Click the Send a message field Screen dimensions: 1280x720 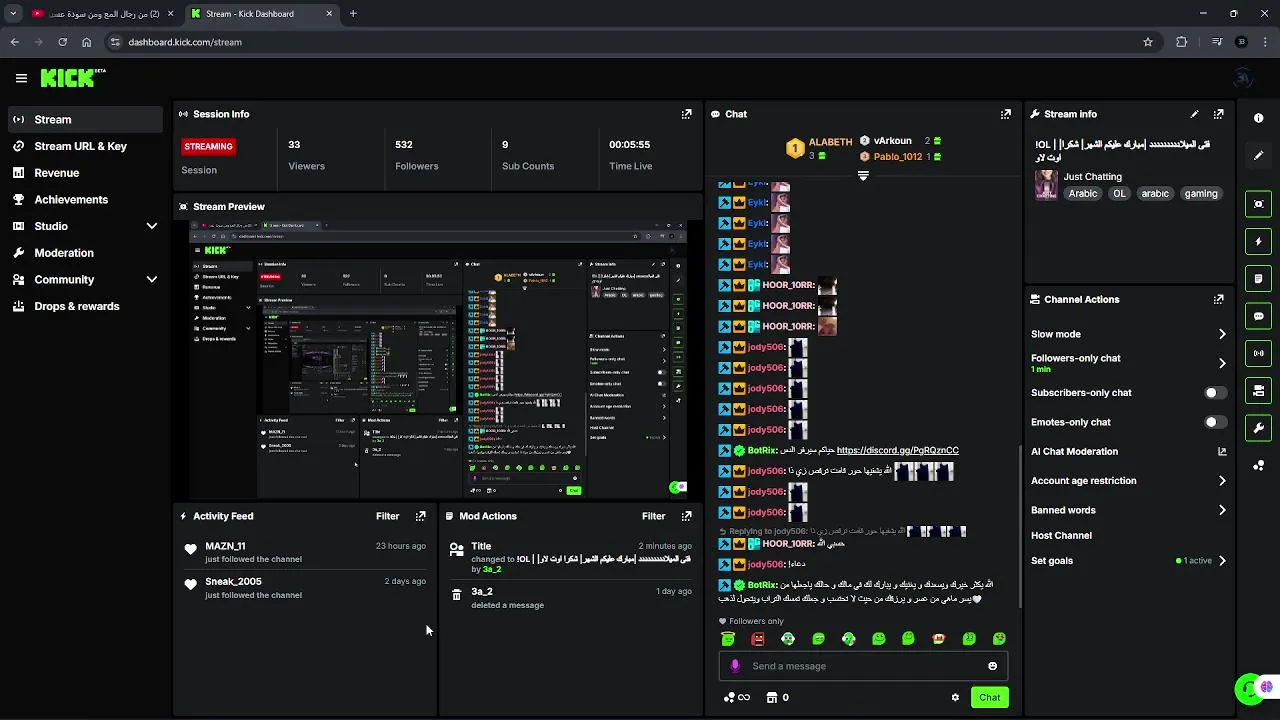(x=865, y=666)
